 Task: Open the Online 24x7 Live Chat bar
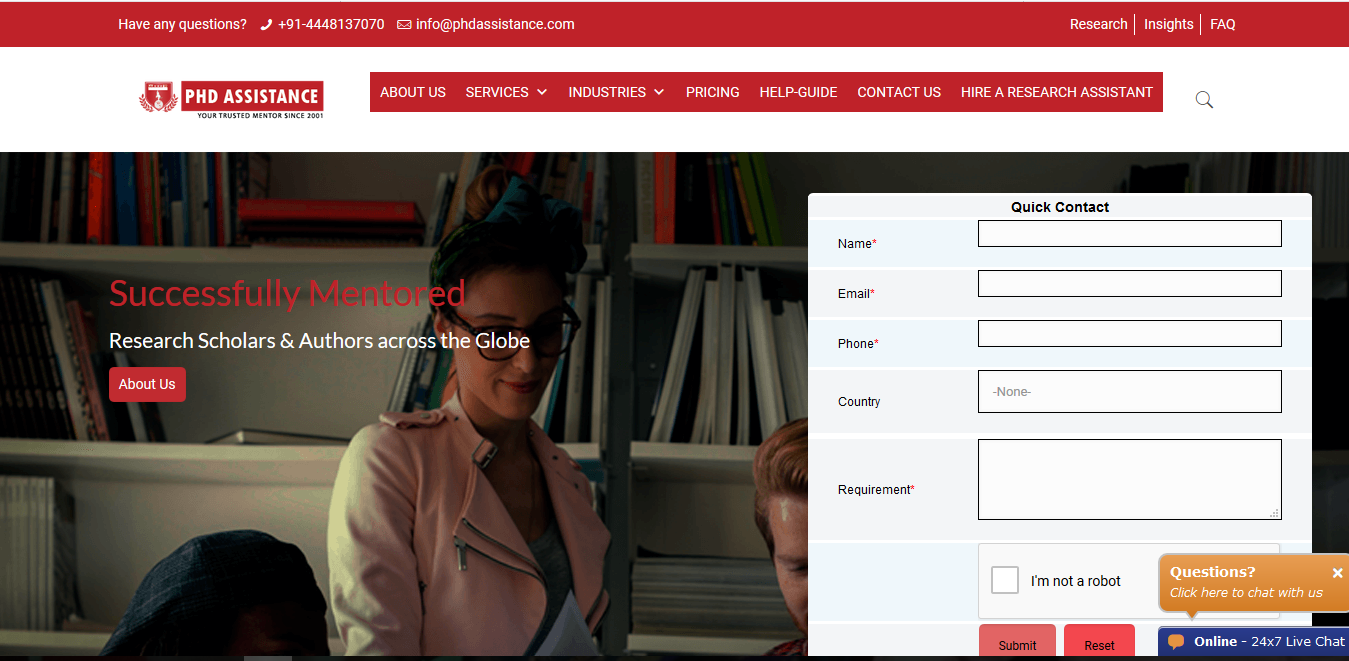pyautogui.click(x=1268, y=642)
